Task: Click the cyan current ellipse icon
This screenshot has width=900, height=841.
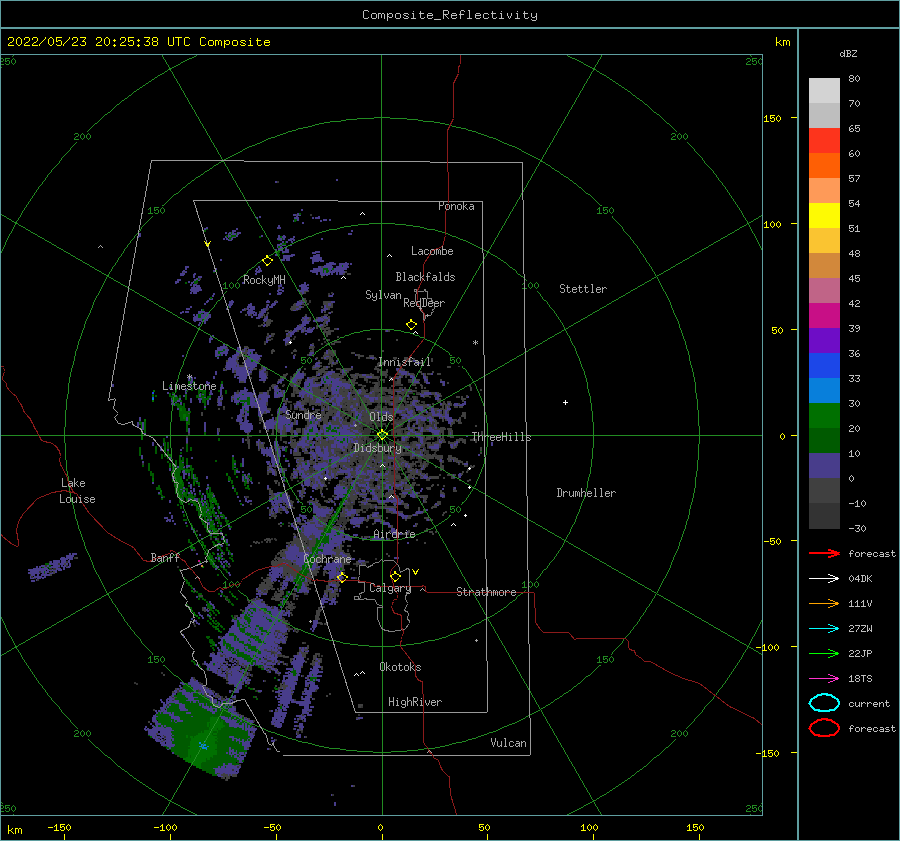Action: 824,703
